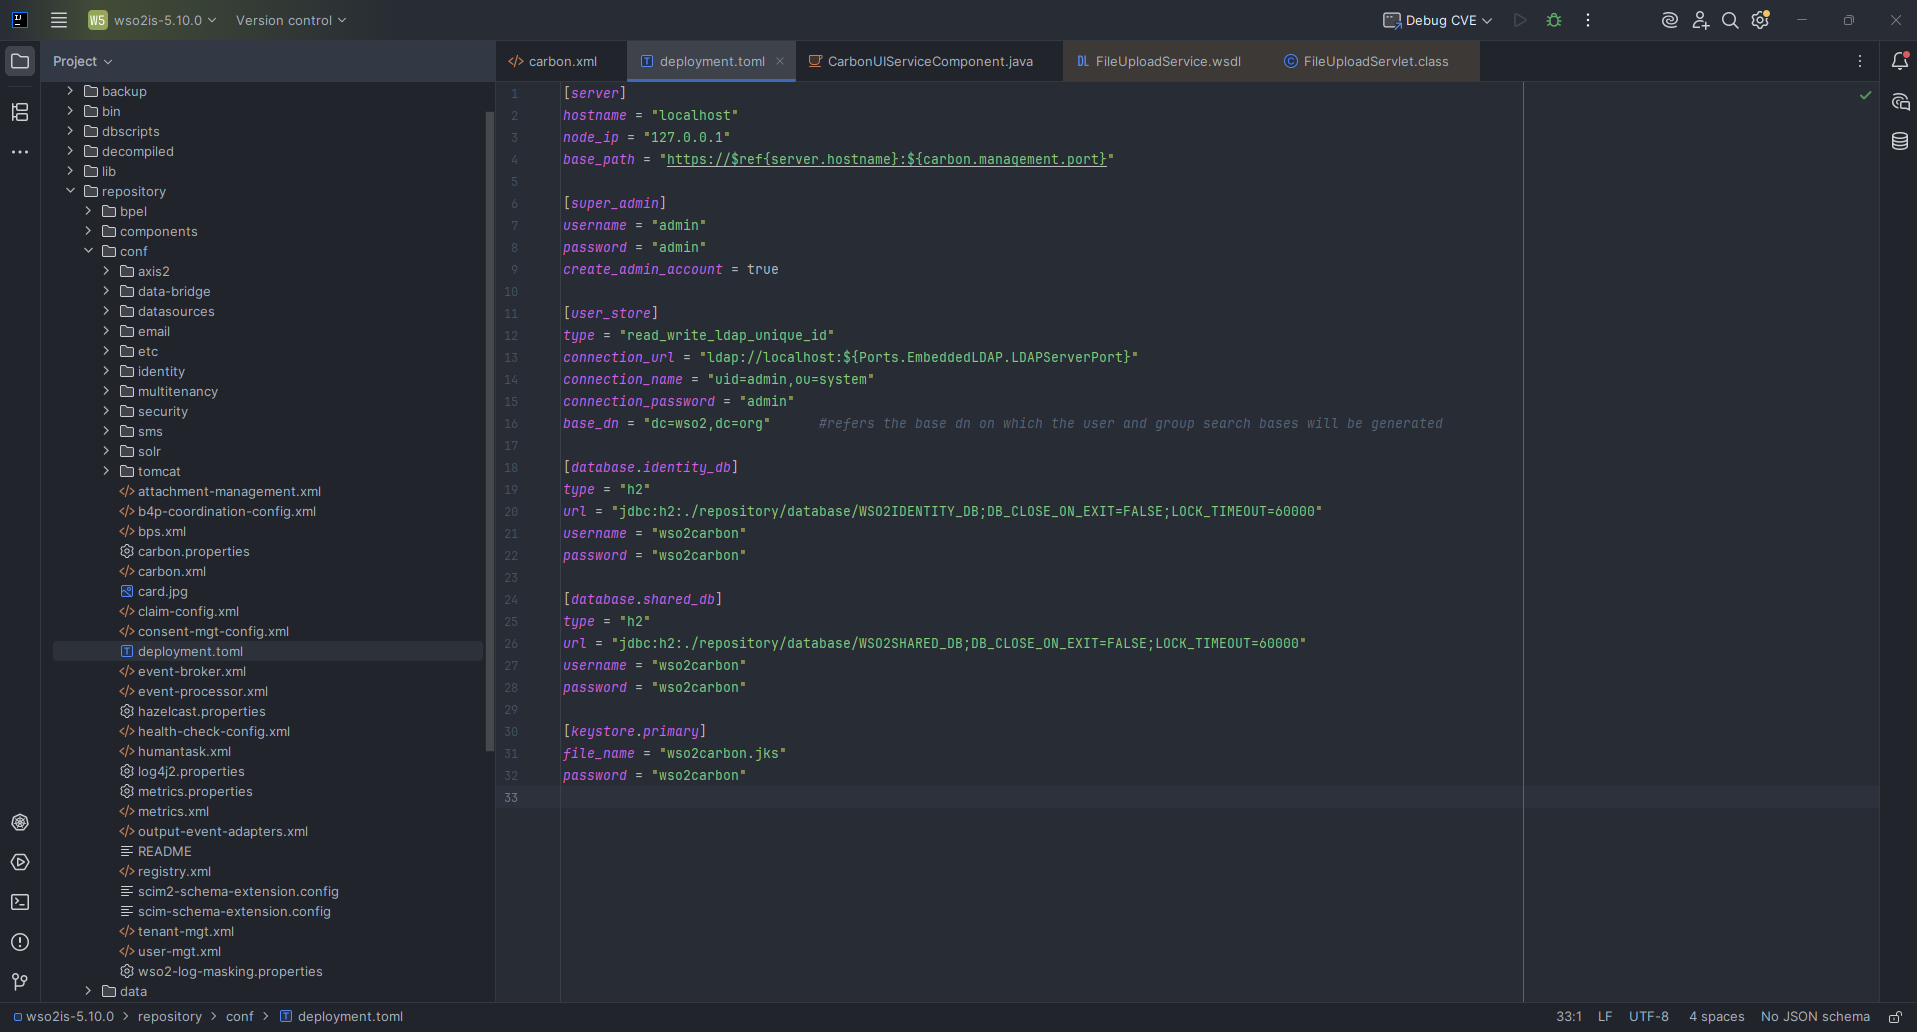Open the Structure tool window icon
The image size is (1917, 1032).
coord(20,112)
